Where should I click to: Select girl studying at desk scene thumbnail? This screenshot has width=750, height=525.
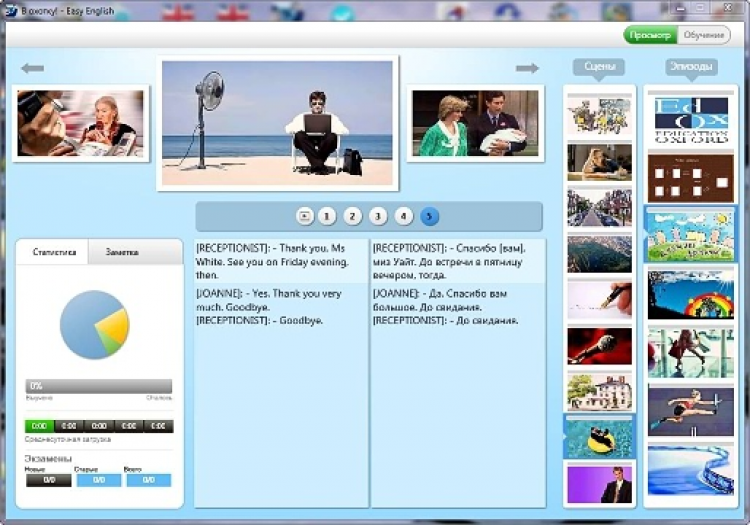[x=599, y=163]
